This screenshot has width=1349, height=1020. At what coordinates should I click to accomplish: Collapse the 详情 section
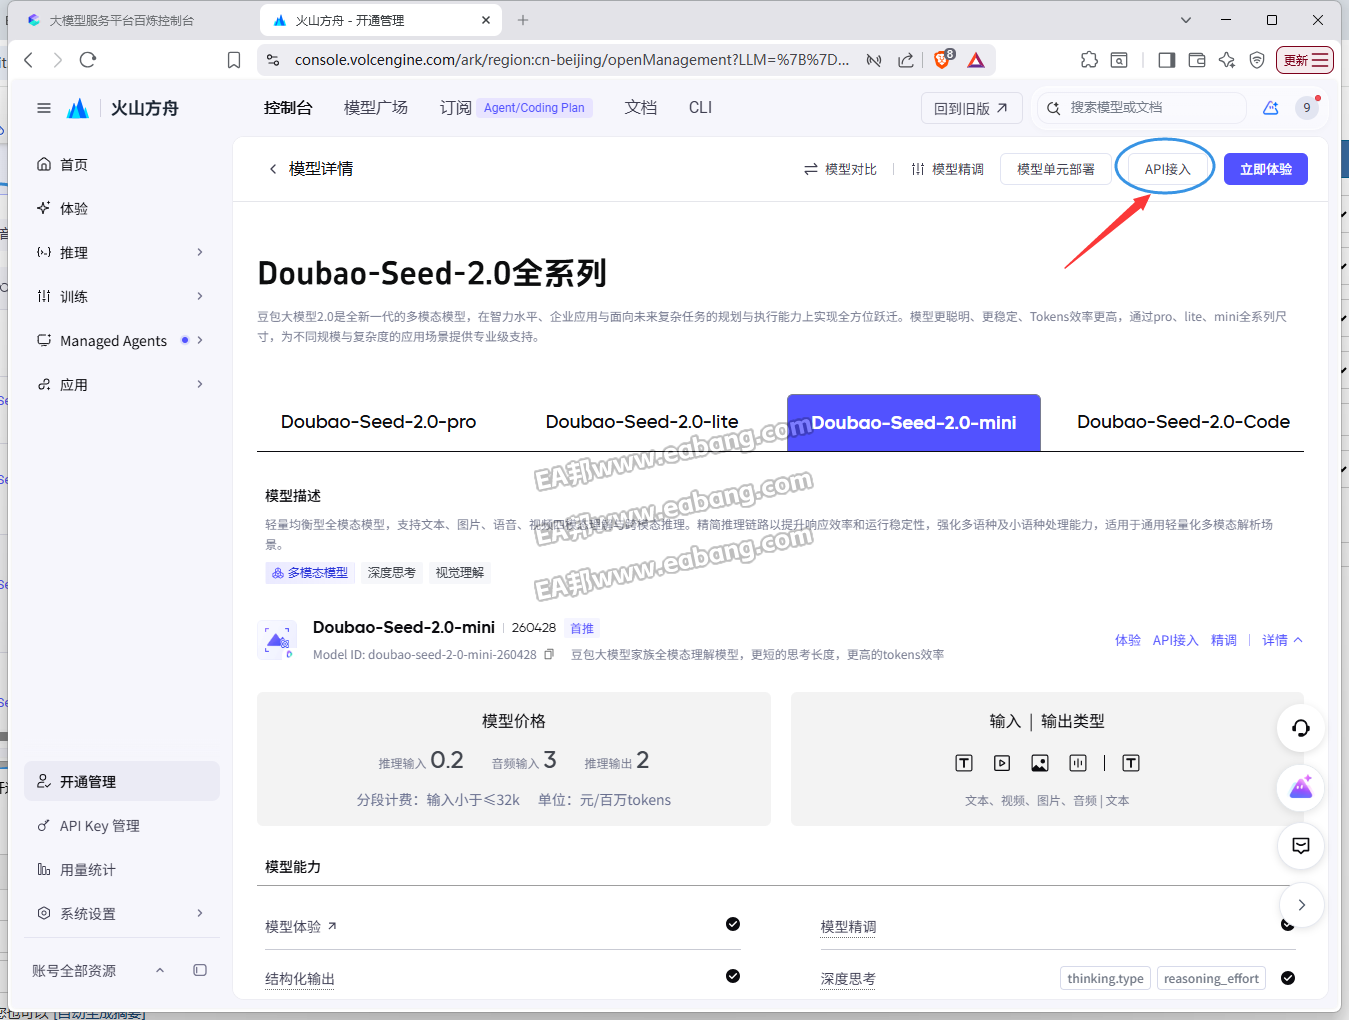click(1282, 640)
